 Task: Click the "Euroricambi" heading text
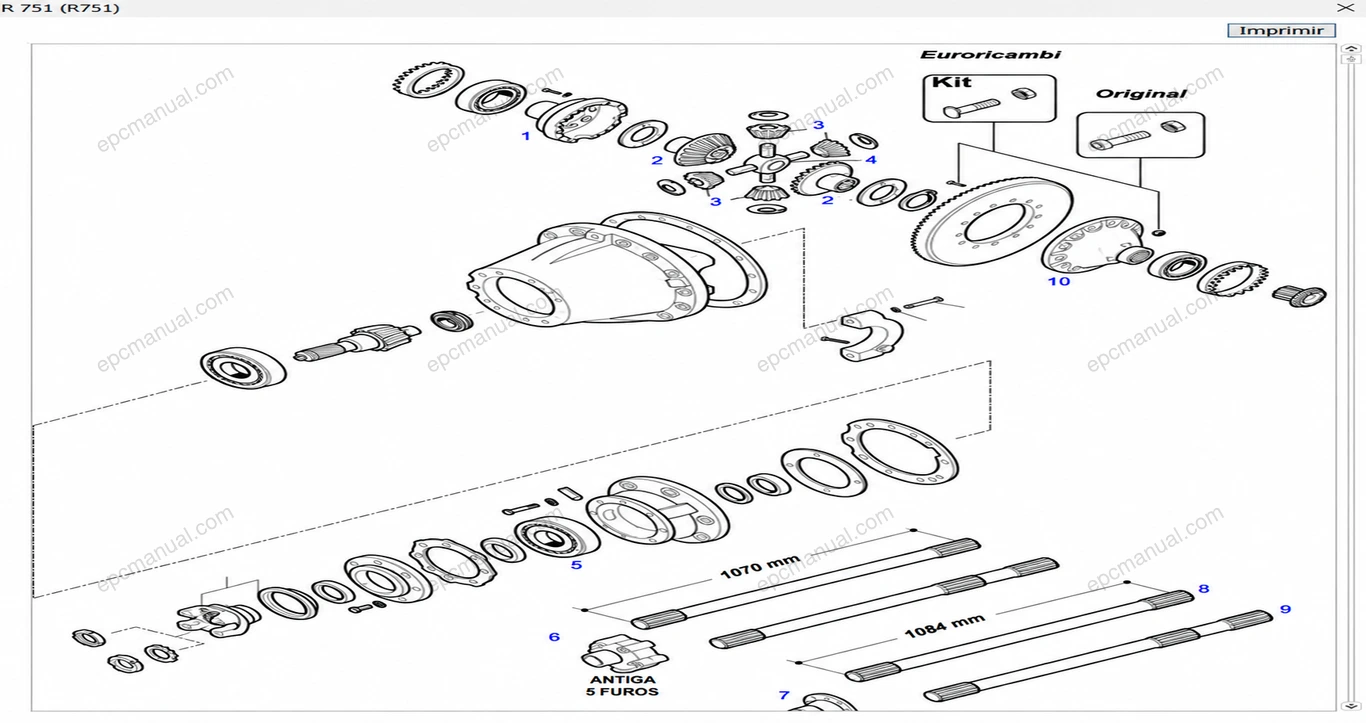pyautogui.click(x=990, y=55)
